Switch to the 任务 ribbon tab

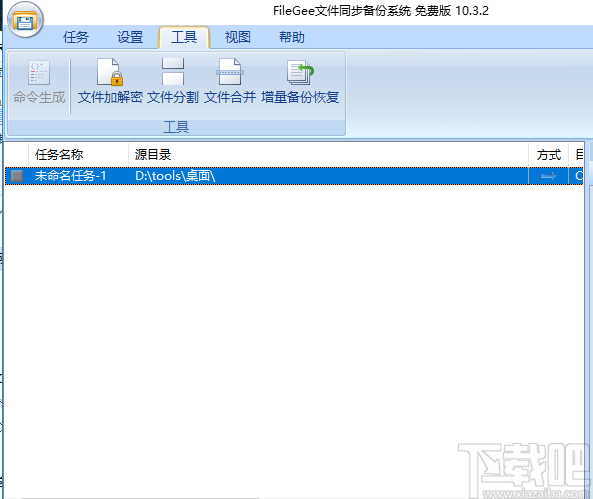pos(76,37)
